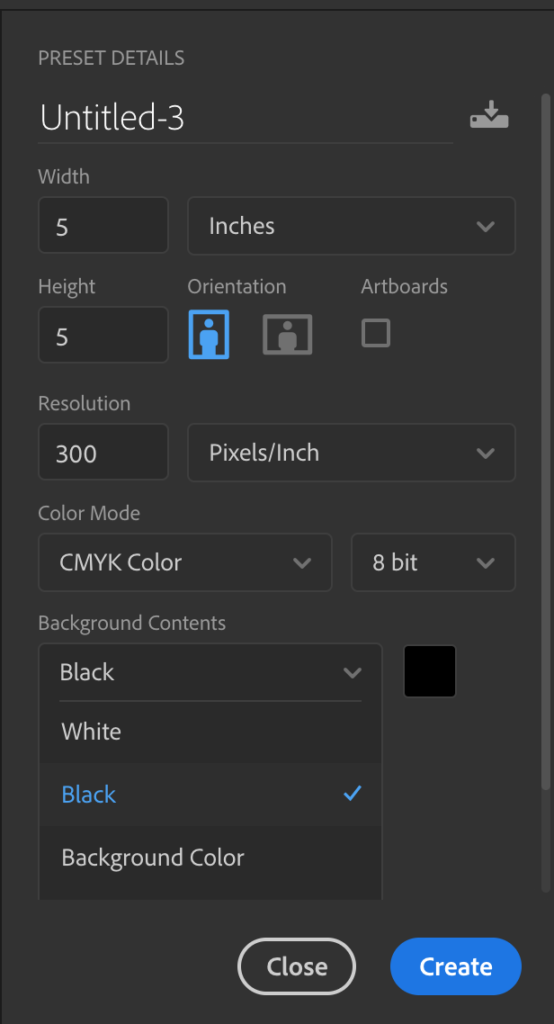Viewport: 554px width, 1024px height.
Task: Click the Close button
Action: pyautogui.click(x=297, y=967)
